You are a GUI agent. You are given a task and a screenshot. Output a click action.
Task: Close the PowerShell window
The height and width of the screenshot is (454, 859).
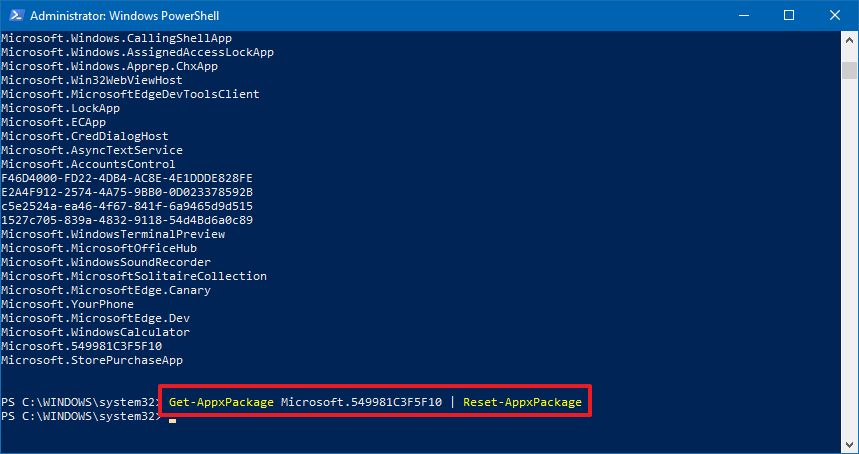pos(835,15)
